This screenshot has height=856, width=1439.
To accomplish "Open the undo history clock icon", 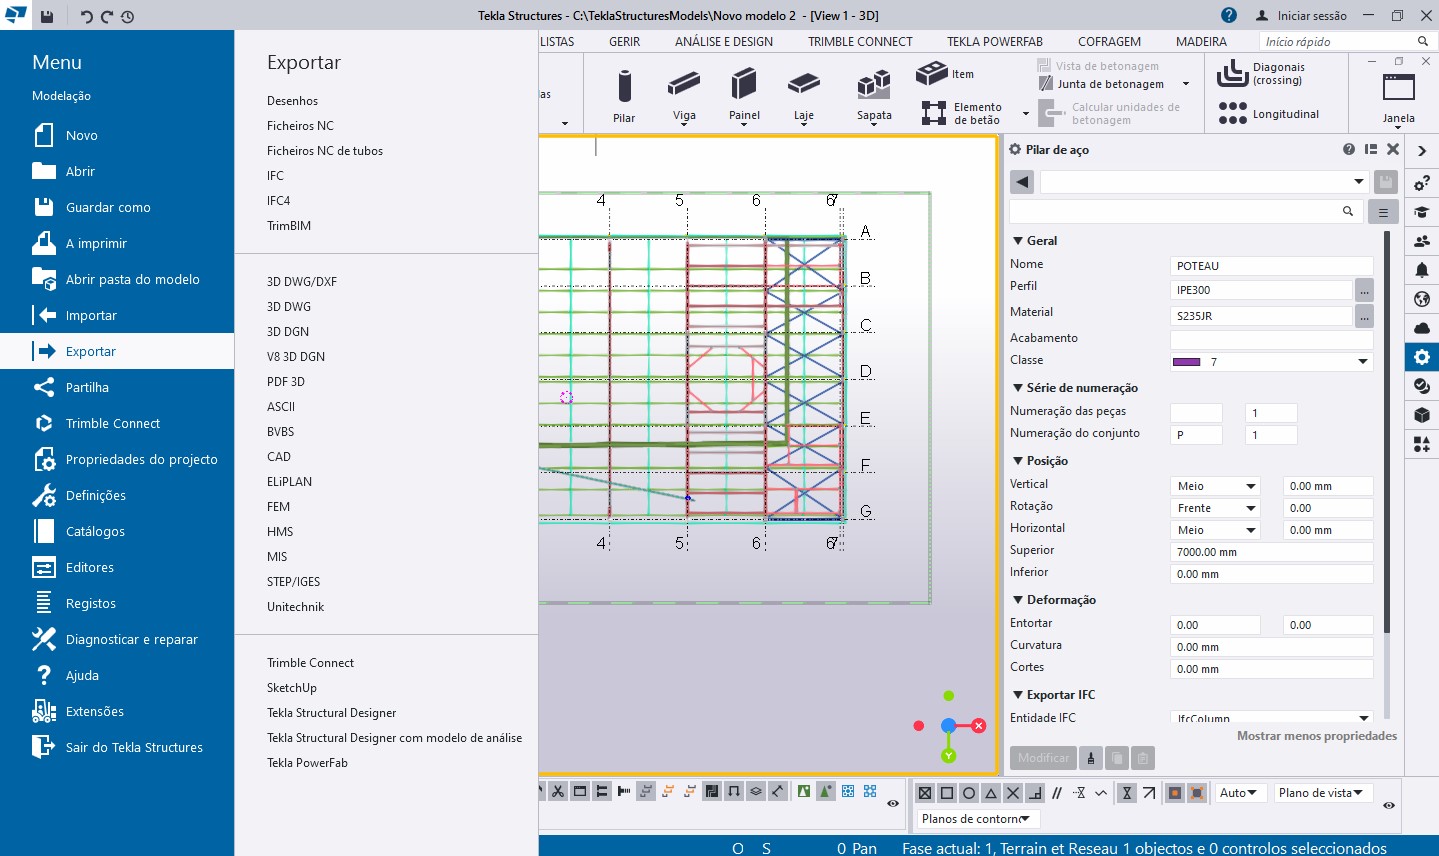I will pyautogui.click(x=127, y=16).
